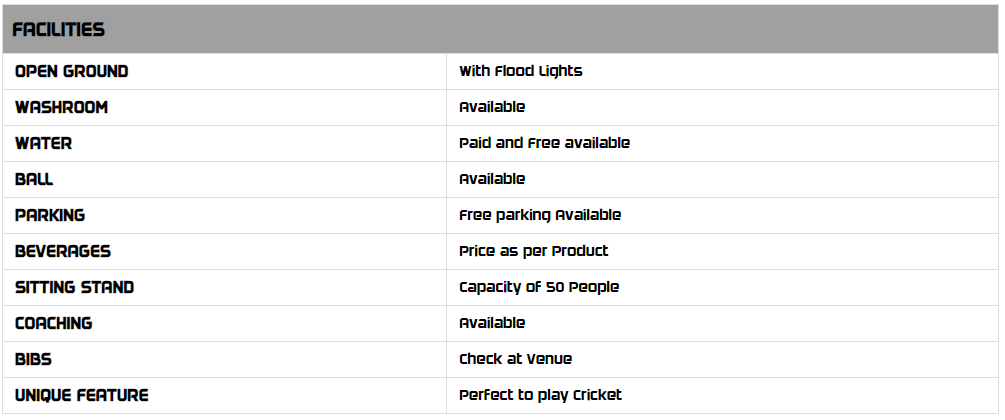Select the WATER row label
The width and height of the screenshot is (1005, 420).
coord(43,144)
